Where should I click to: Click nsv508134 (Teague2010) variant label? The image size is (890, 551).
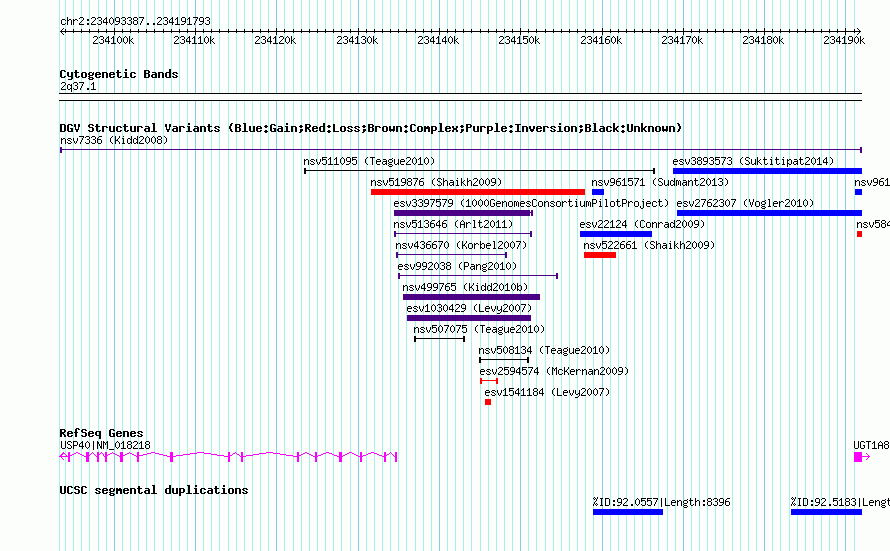[544, 350]
